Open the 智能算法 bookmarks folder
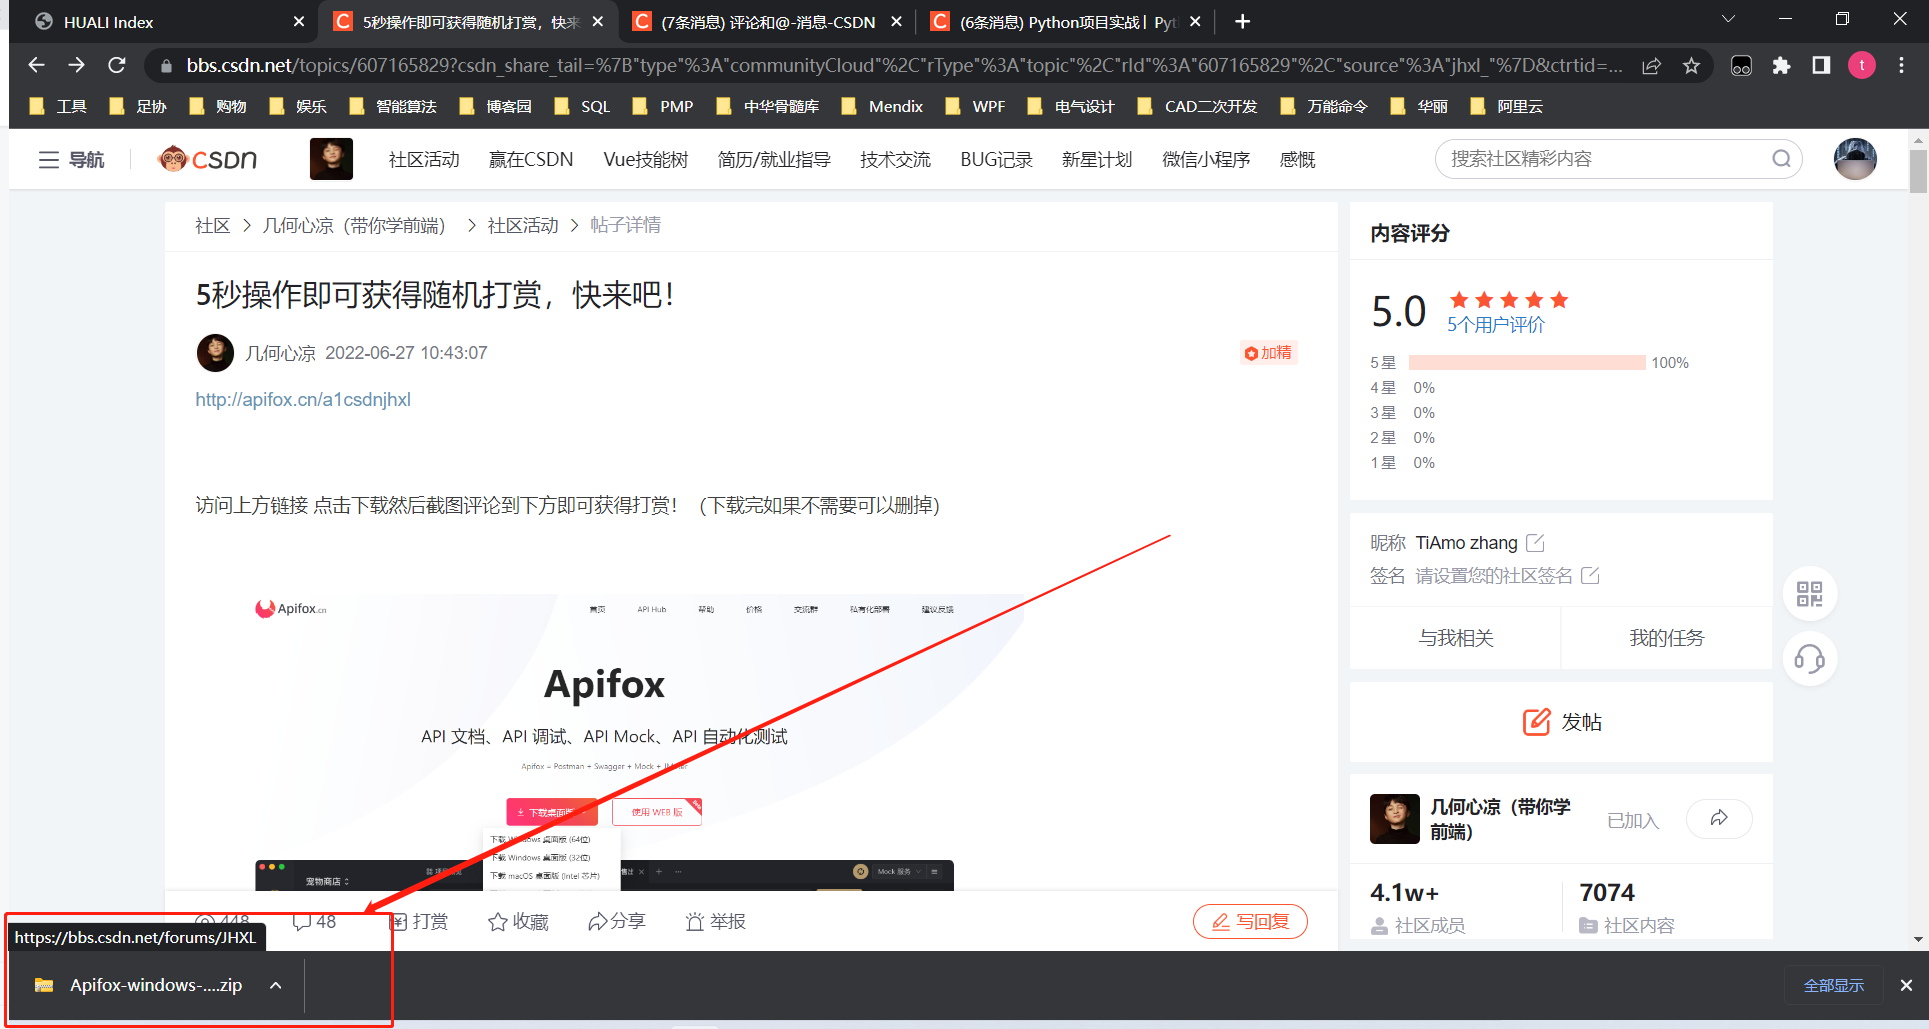Screen dimensions: 1929x1029 click(x=393, y=107)
